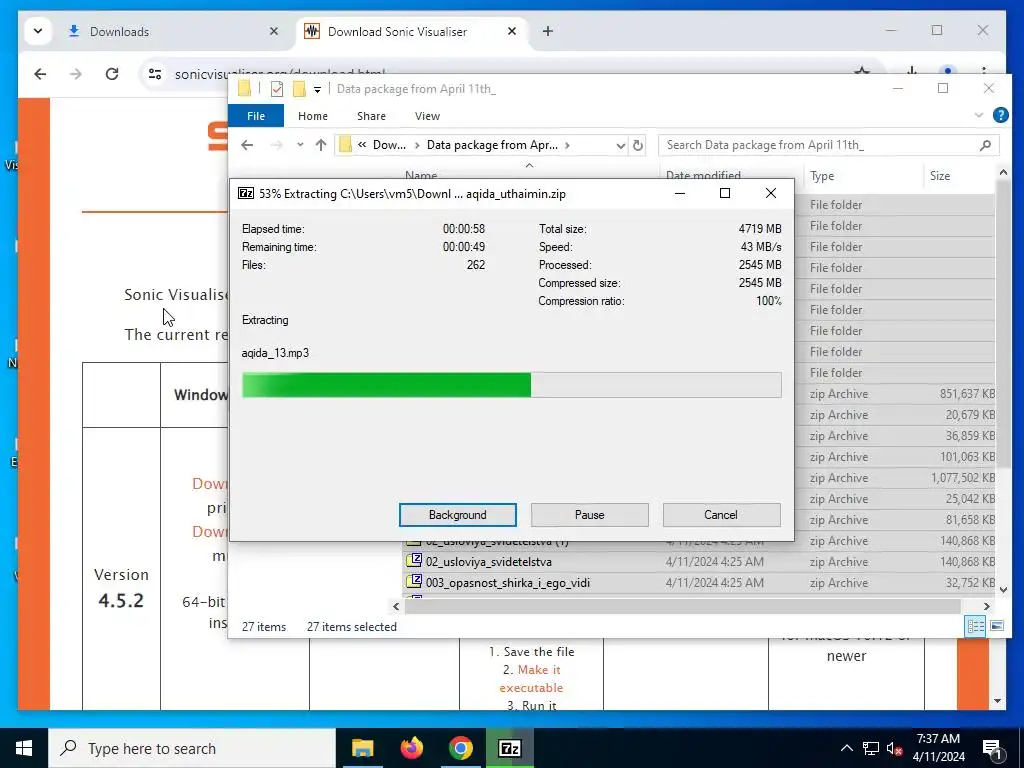Show hidden system tray icons
Image resolution: width=1024 pixels, height=768 pixels.
[846, 748]
